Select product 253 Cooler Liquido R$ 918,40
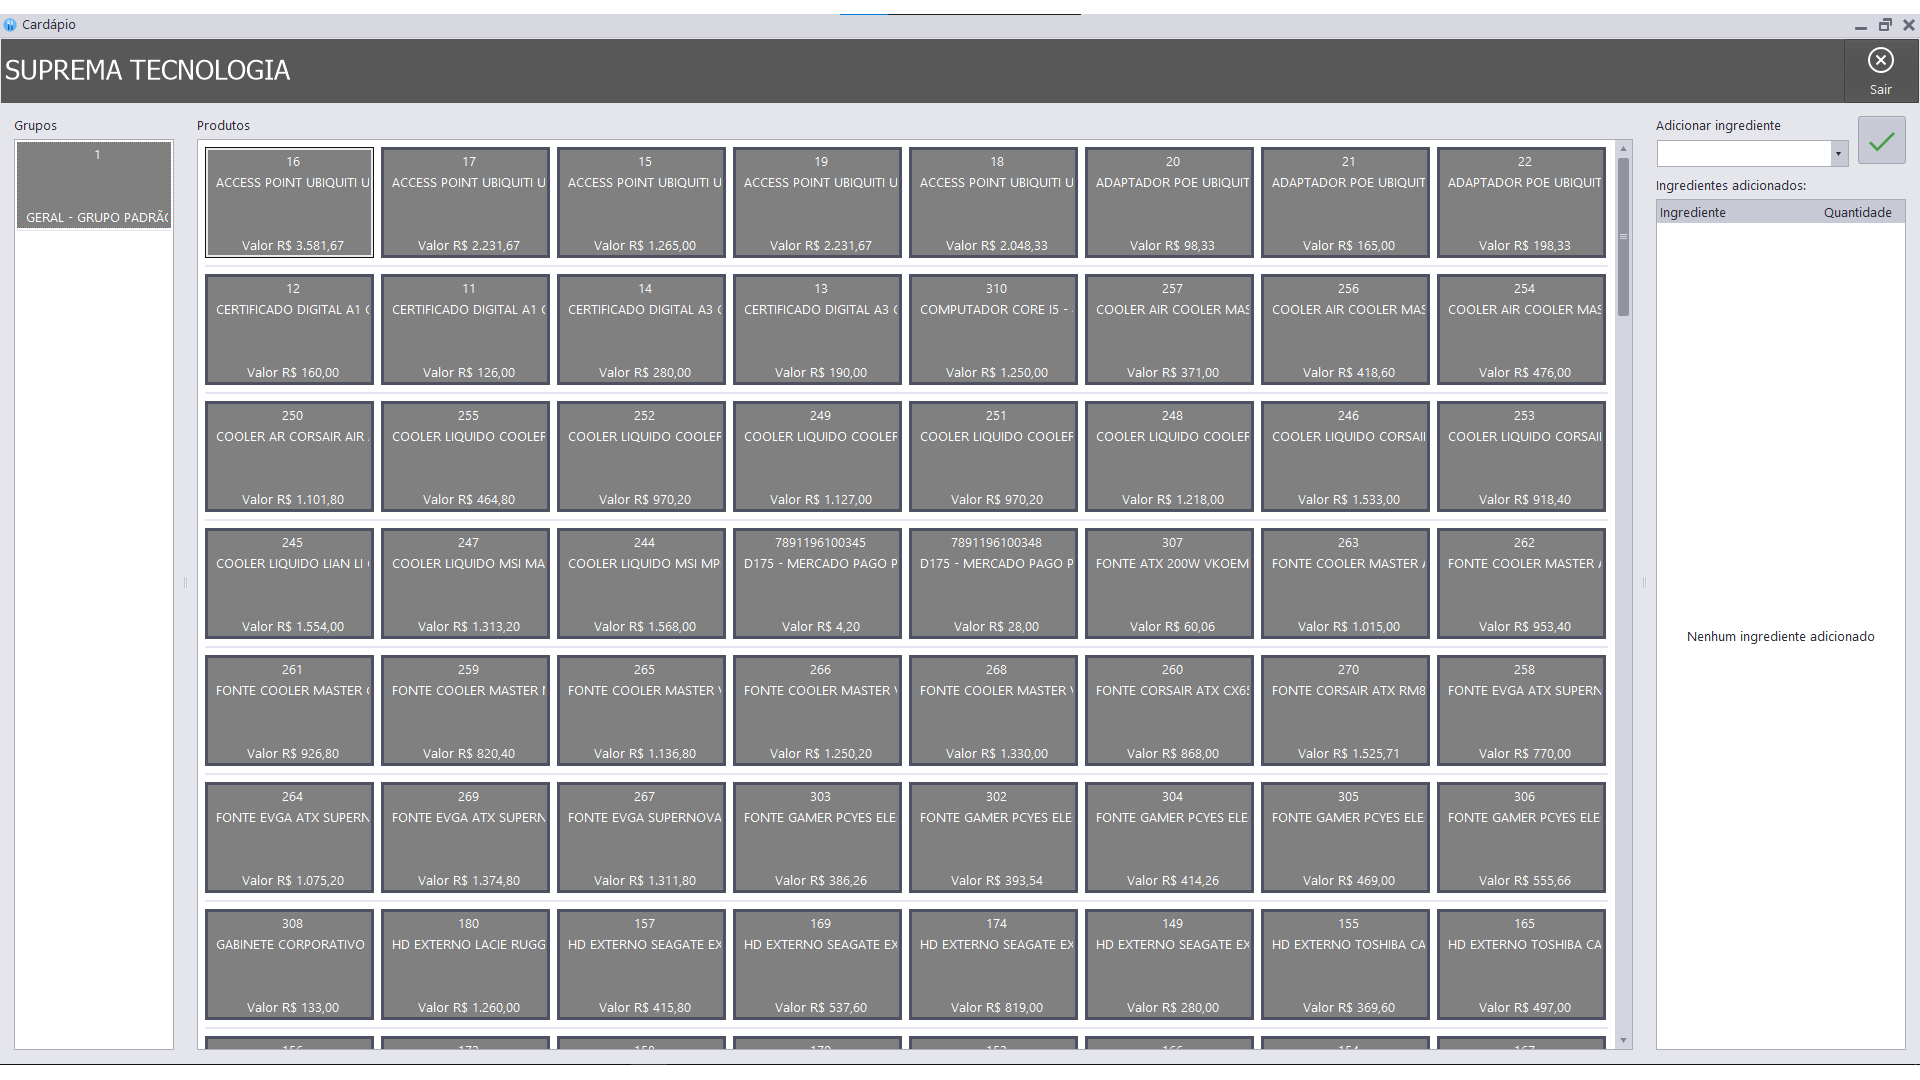1920x1080 pixels. pos(1521,457)
